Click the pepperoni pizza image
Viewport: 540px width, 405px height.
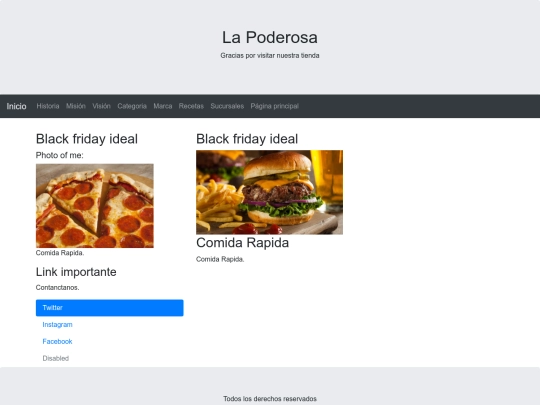point(95,206)
